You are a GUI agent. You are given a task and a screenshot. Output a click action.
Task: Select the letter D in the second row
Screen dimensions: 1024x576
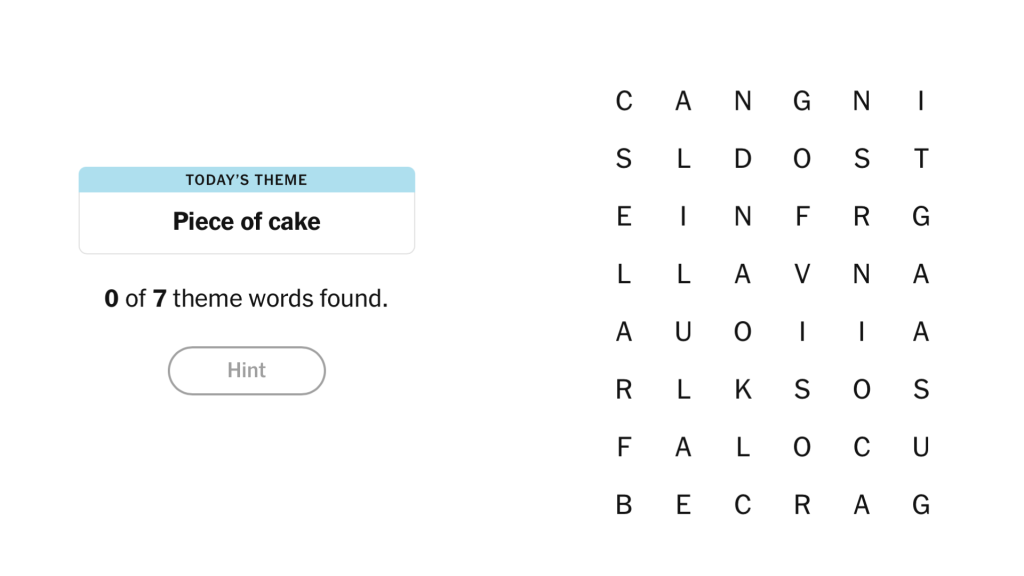(x=743, y=158)
